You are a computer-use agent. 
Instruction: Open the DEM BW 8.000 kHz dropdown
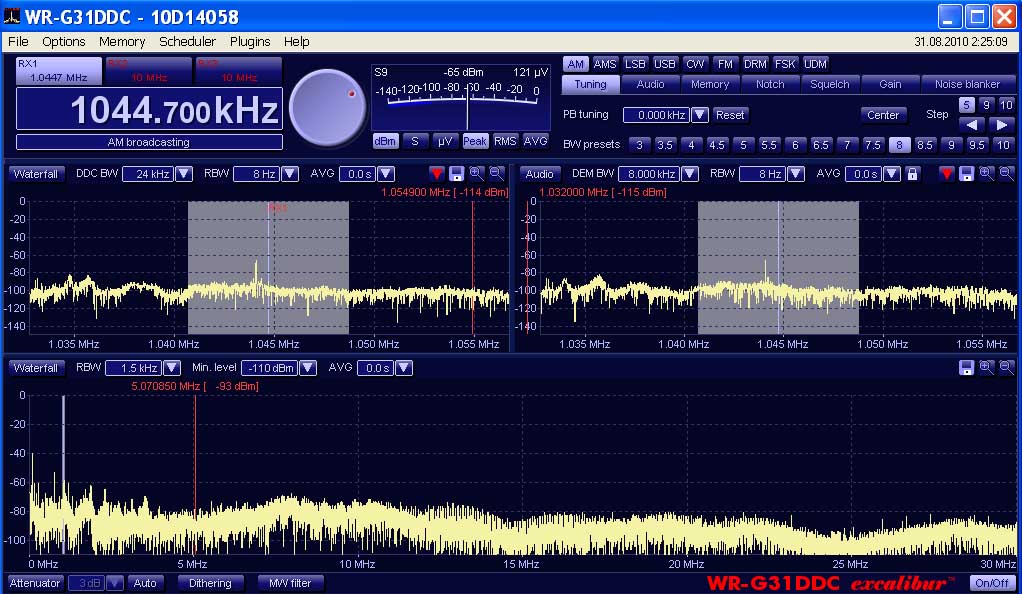(x=690, y=174)
